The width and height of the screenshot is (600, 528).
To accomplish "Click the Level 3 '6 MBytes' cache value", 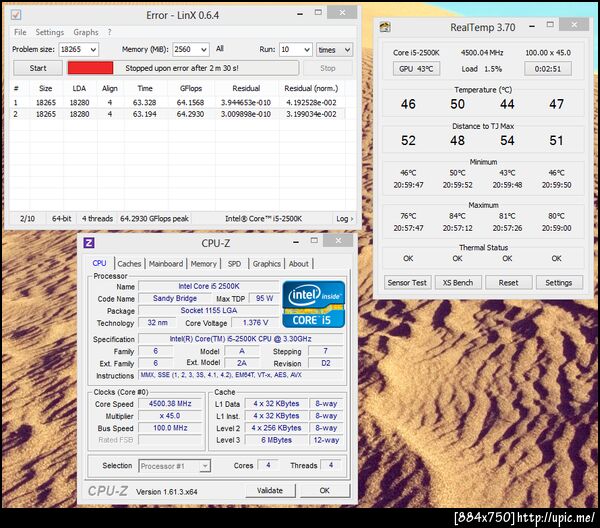I will (276, 440).
